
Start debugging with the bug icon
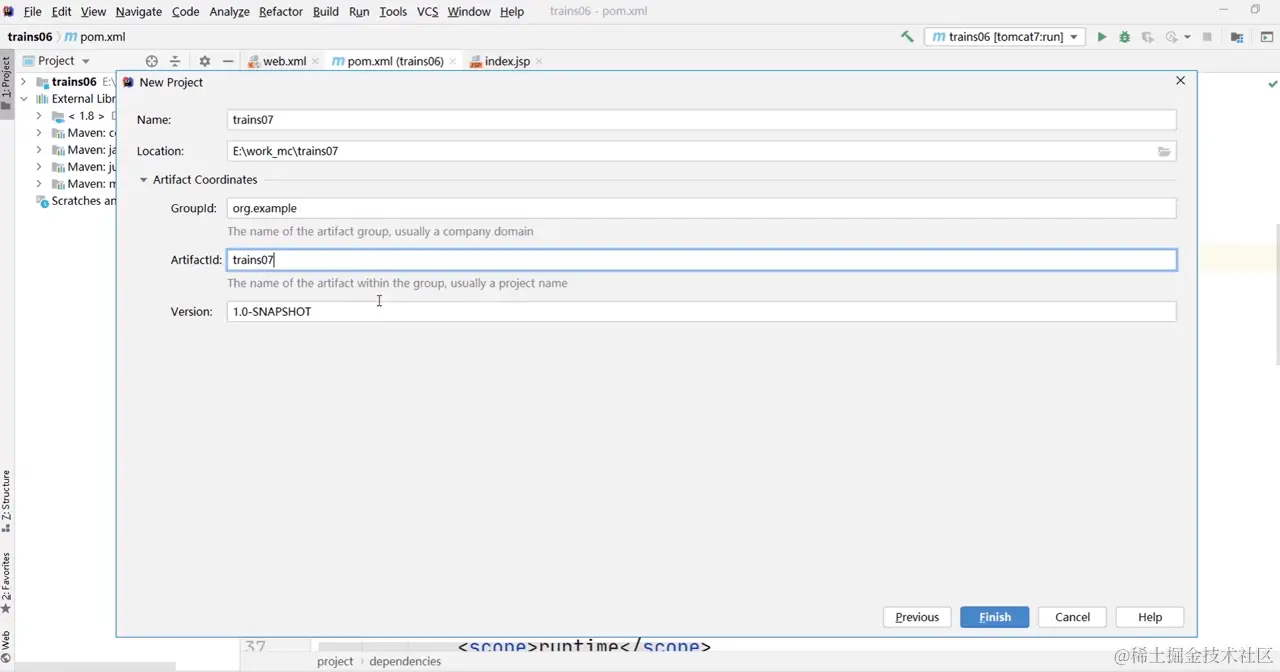pos(1124,37)
